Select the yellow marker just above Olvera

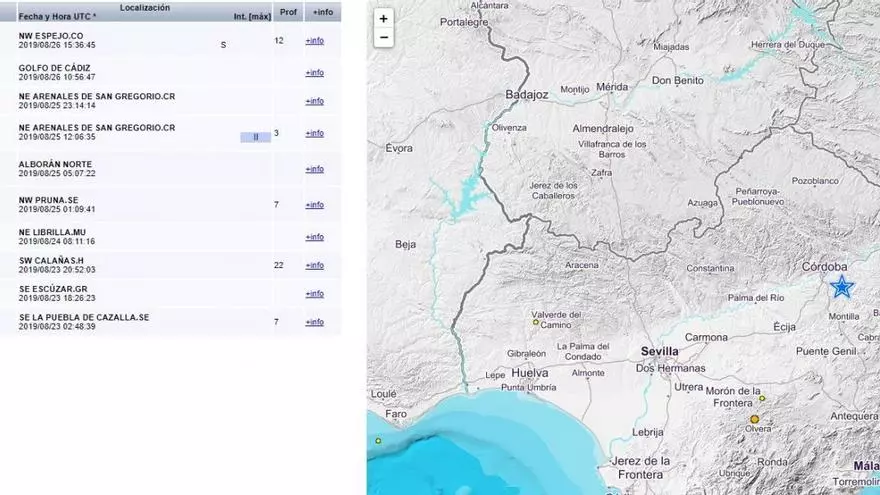755,419
